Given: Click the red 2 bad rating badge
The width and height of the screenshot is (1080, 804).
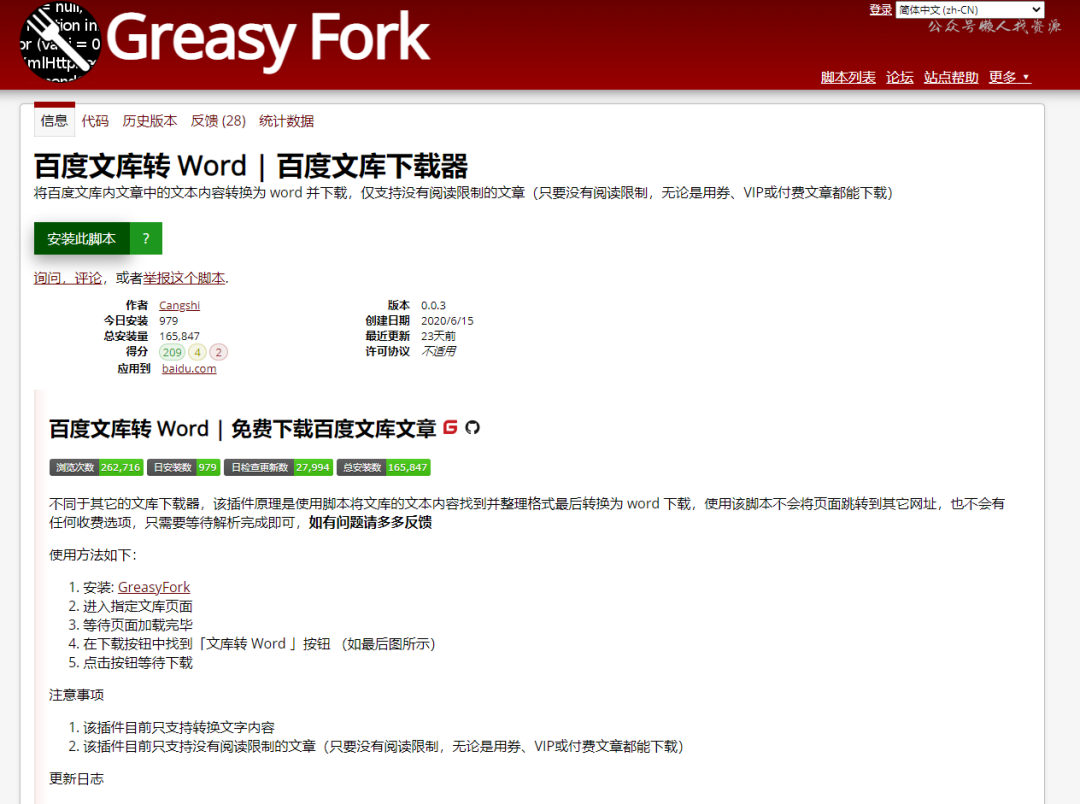Looking at the screenshot, I should coord(218,352).
